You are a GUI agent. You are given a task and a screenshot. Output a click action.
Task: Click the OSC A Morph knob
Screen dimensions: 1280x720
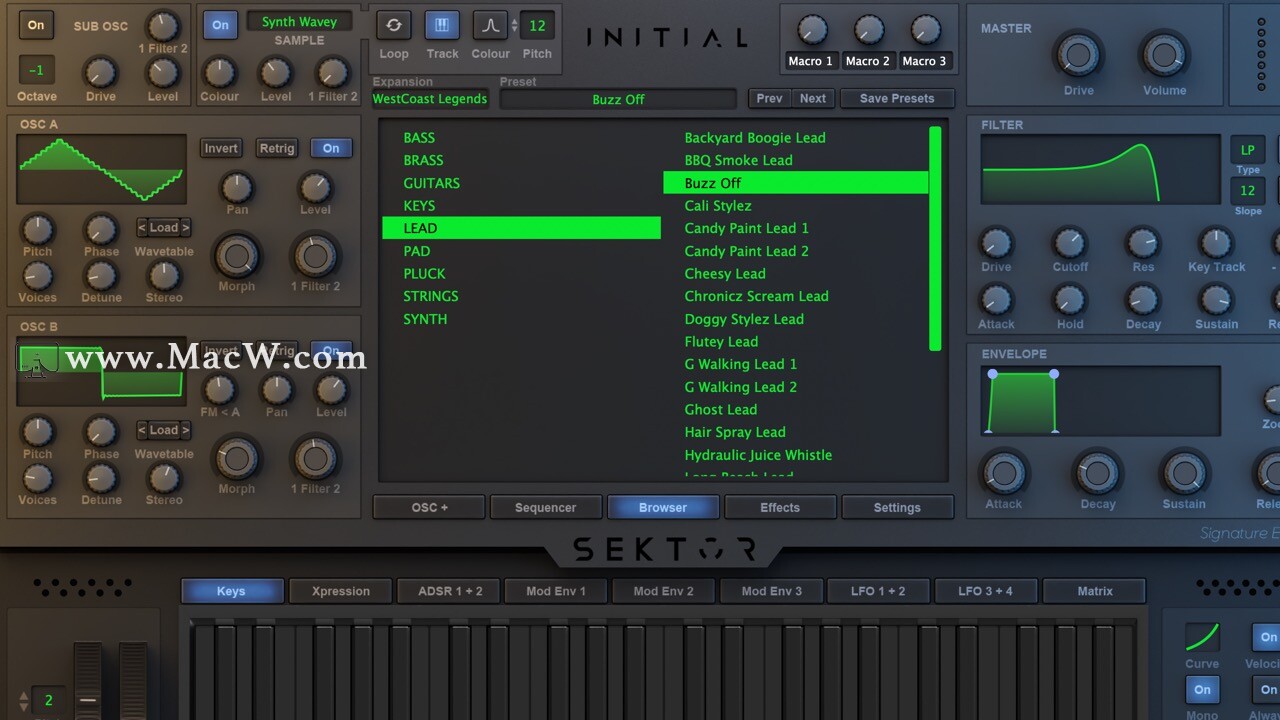point(237,256)
